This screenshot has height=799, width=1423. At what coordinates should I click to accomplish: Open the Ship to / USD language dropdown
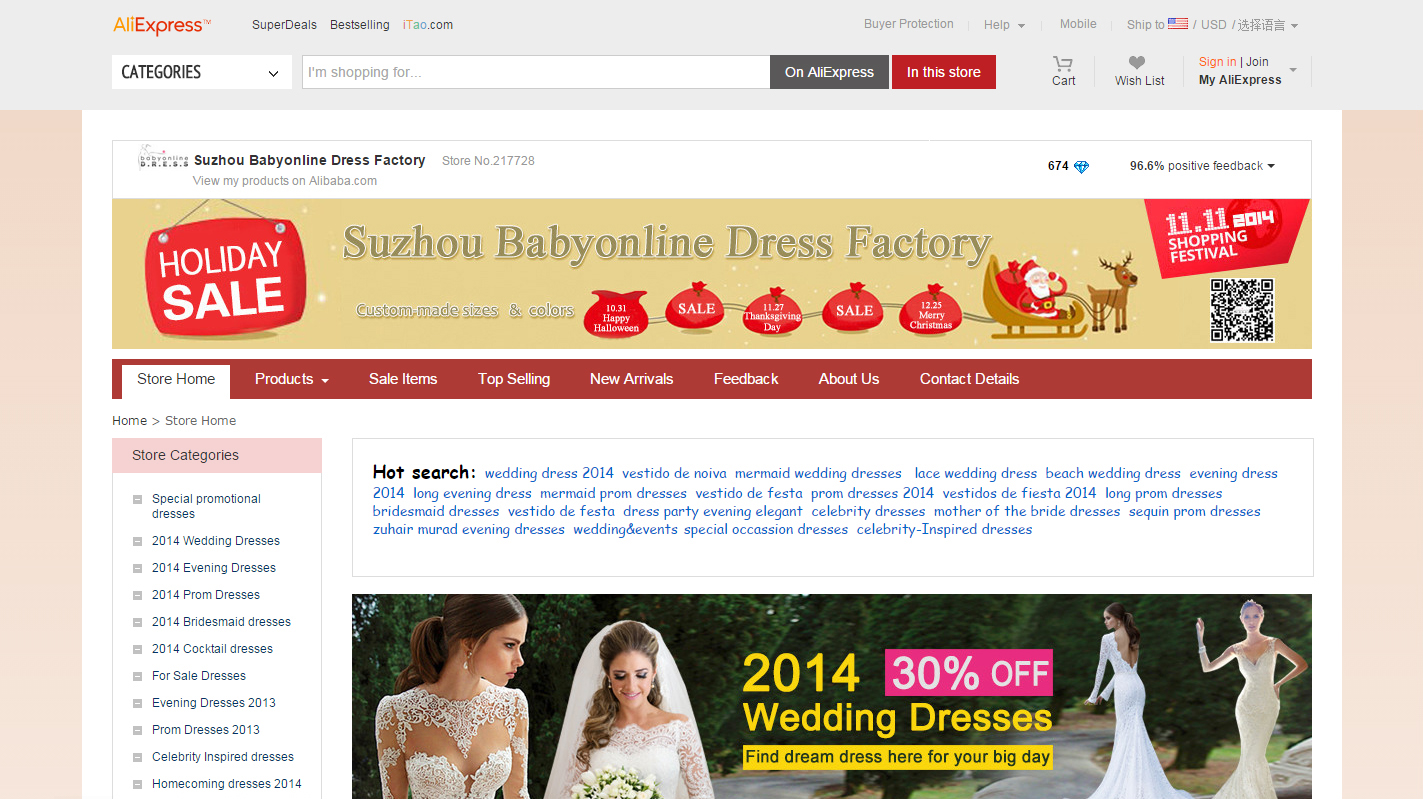click(x=1212, y=25)
